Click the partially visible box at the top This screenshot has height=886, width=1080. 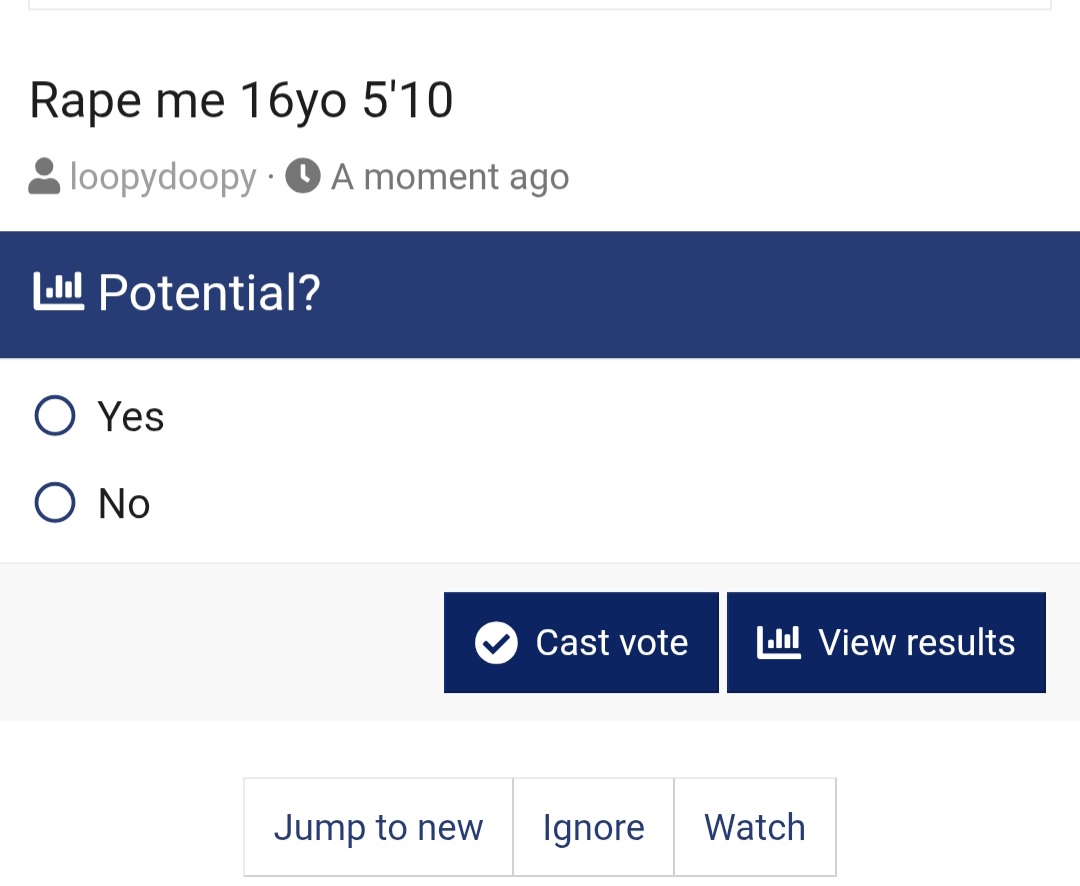[540, 5]
